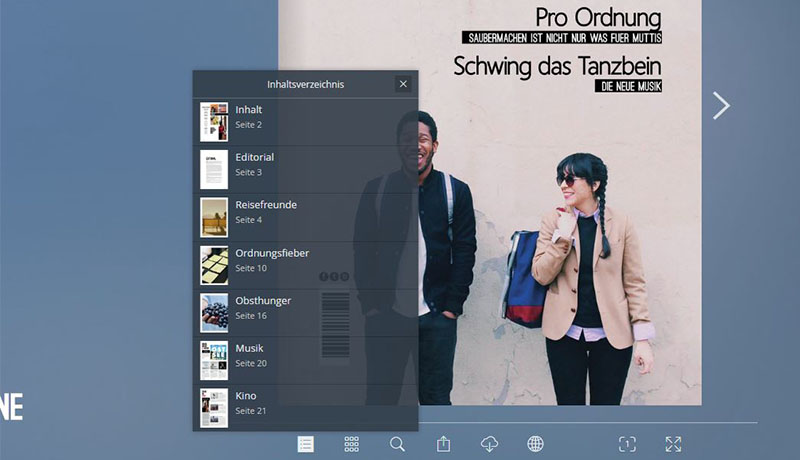Click the share icon
The height and width of the screenshot is (460, 800).
point(443,444)
